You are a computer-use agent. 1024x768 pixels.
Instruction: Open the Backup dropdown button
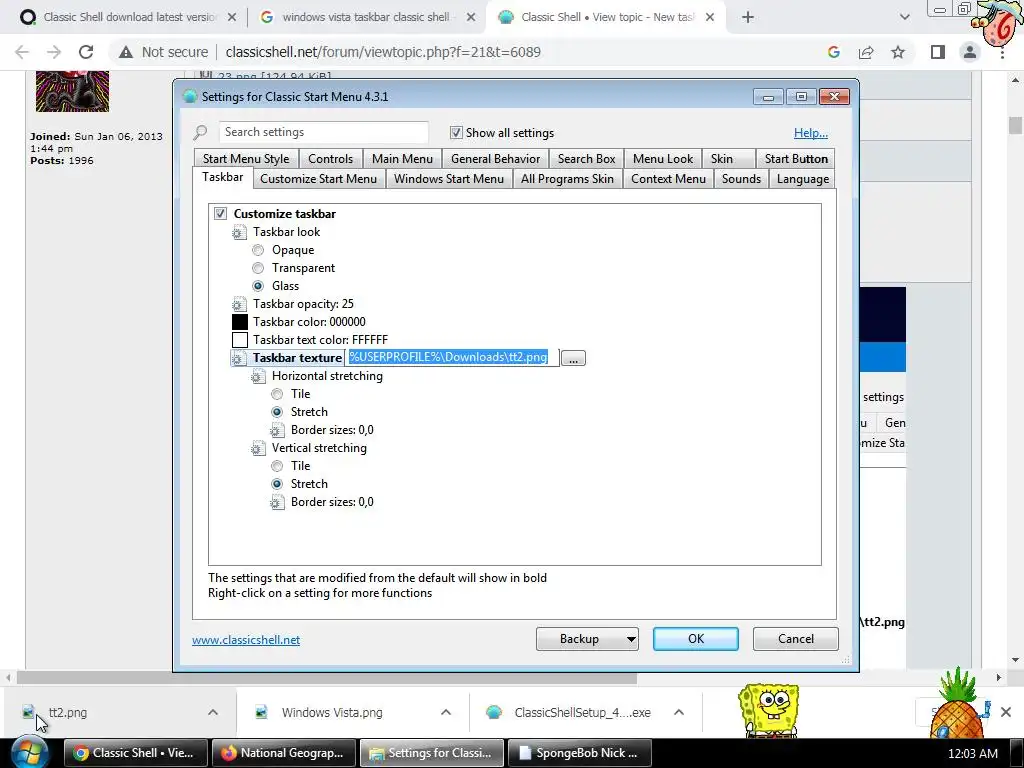point(587,639)
